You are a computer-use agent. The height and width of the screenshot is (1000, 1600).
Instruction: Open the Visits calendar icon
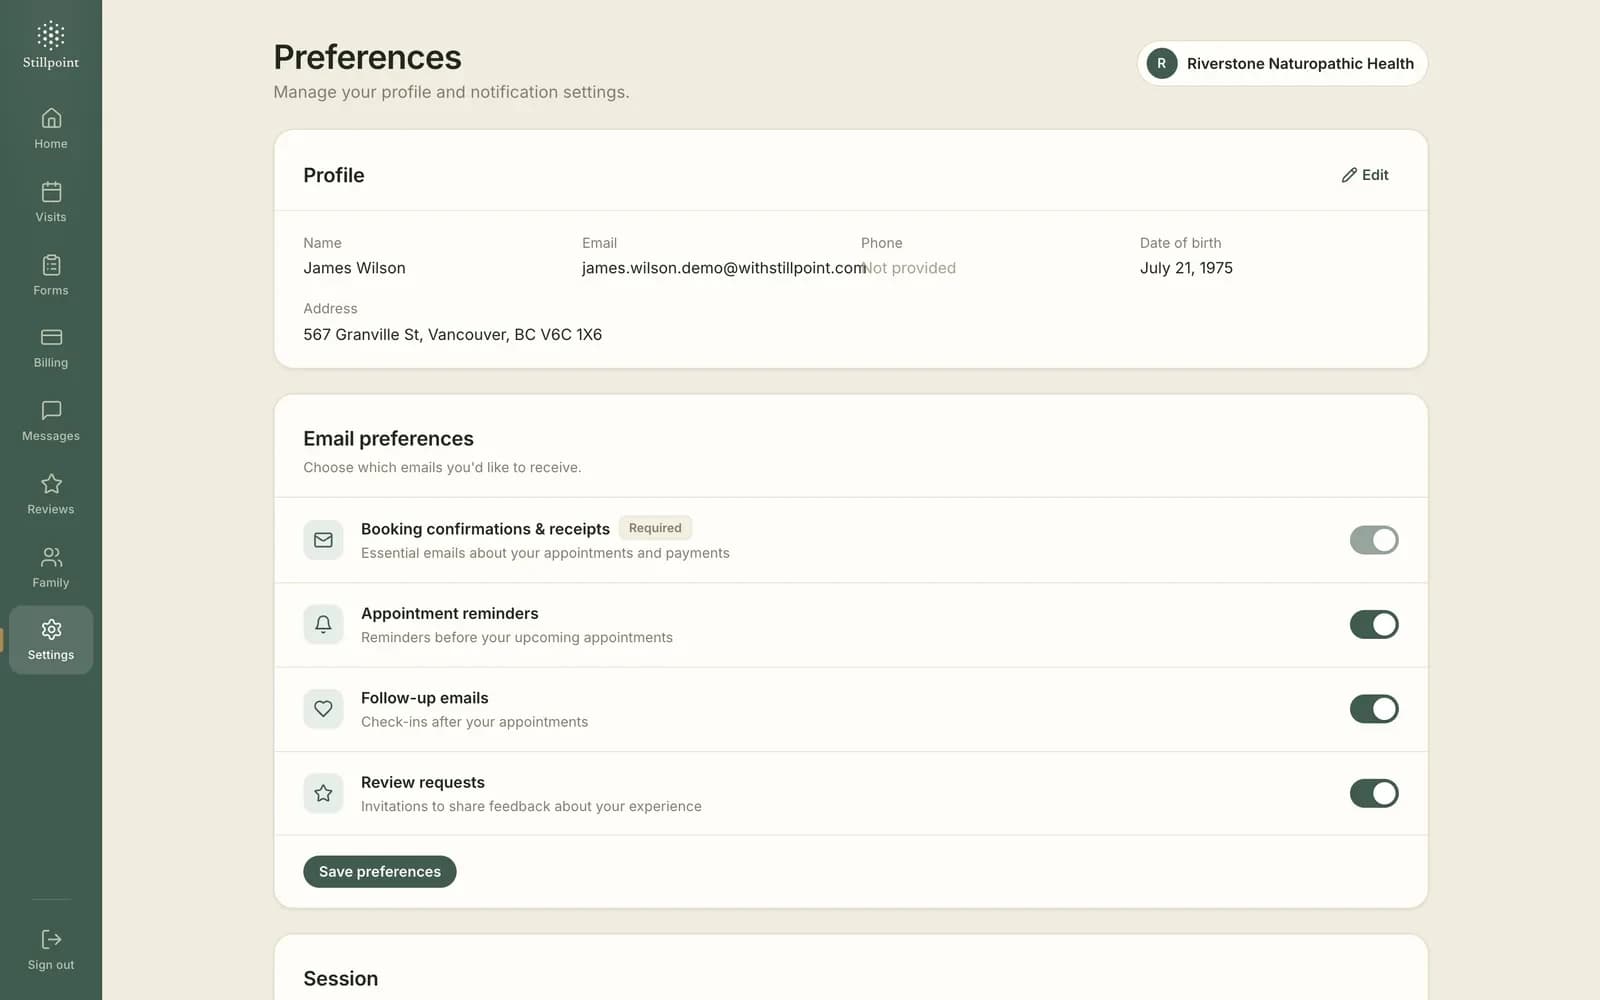(51, 191)
